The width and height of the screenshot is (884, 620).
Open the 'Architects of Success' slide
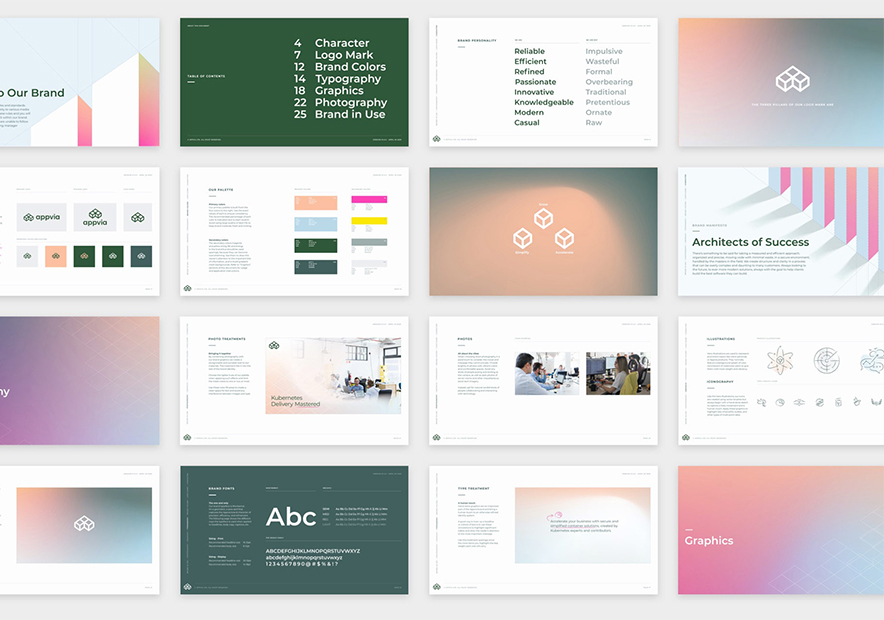pyautogui.click(x=780, y=231)
